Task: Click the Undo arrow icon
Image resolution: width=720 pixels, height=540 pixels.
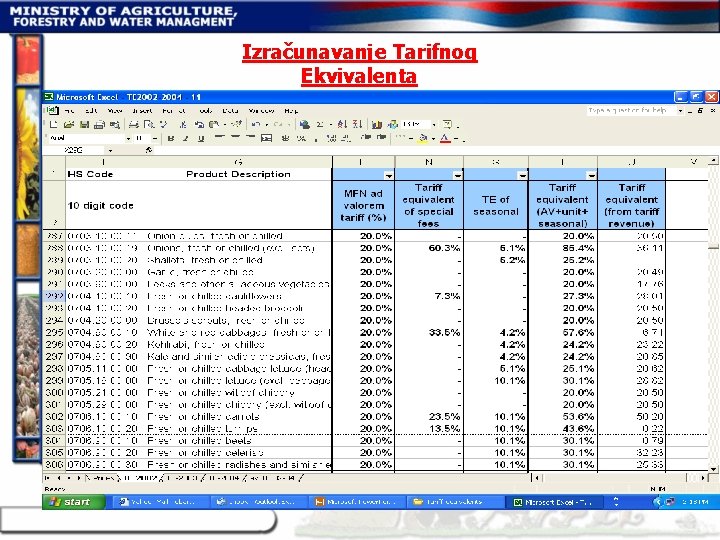Action: click(x=255, y=124)
